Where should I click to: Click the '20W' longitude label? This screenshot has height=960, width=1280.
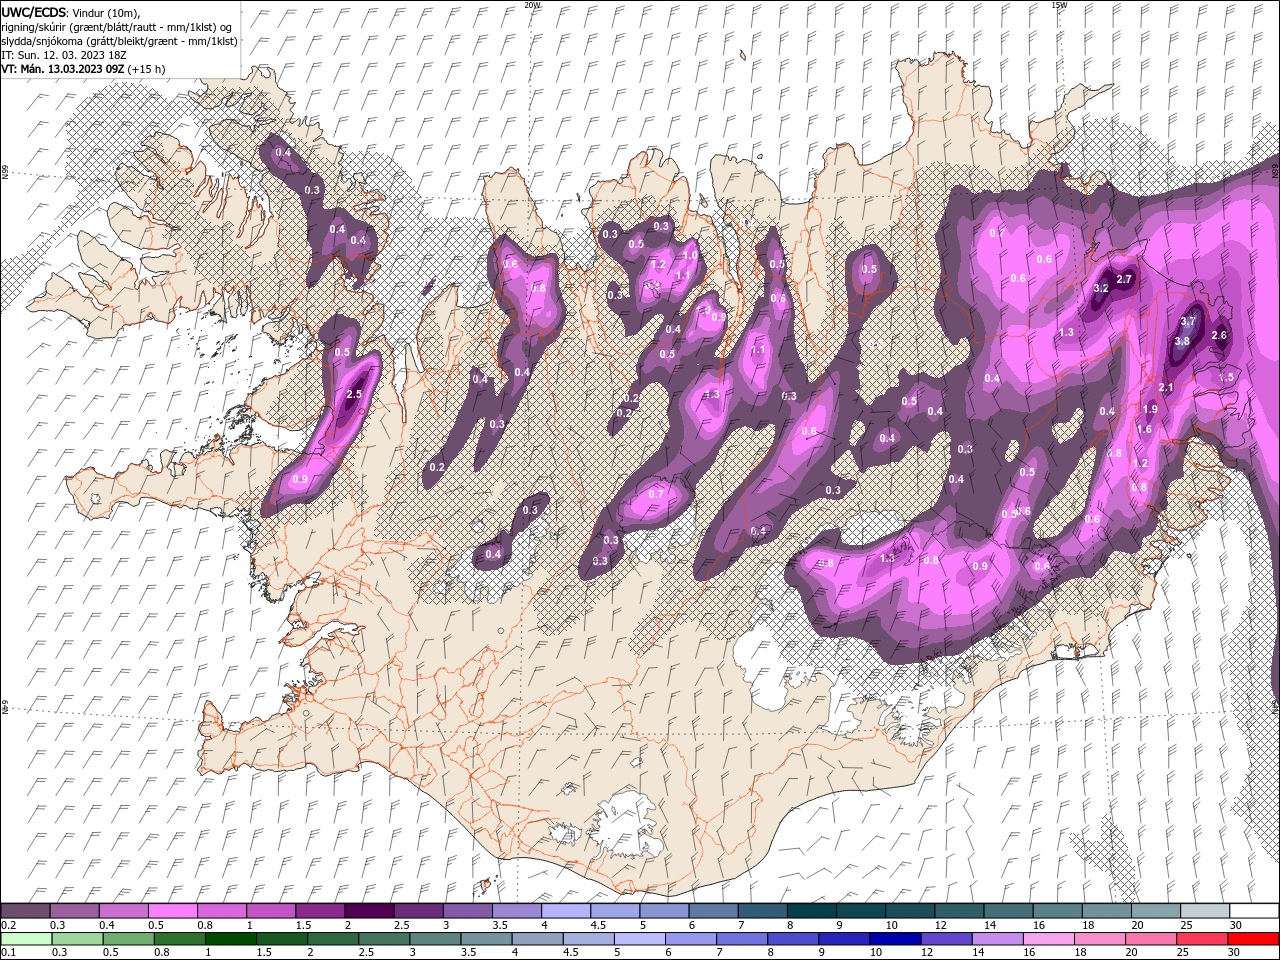tap(533, 5)
